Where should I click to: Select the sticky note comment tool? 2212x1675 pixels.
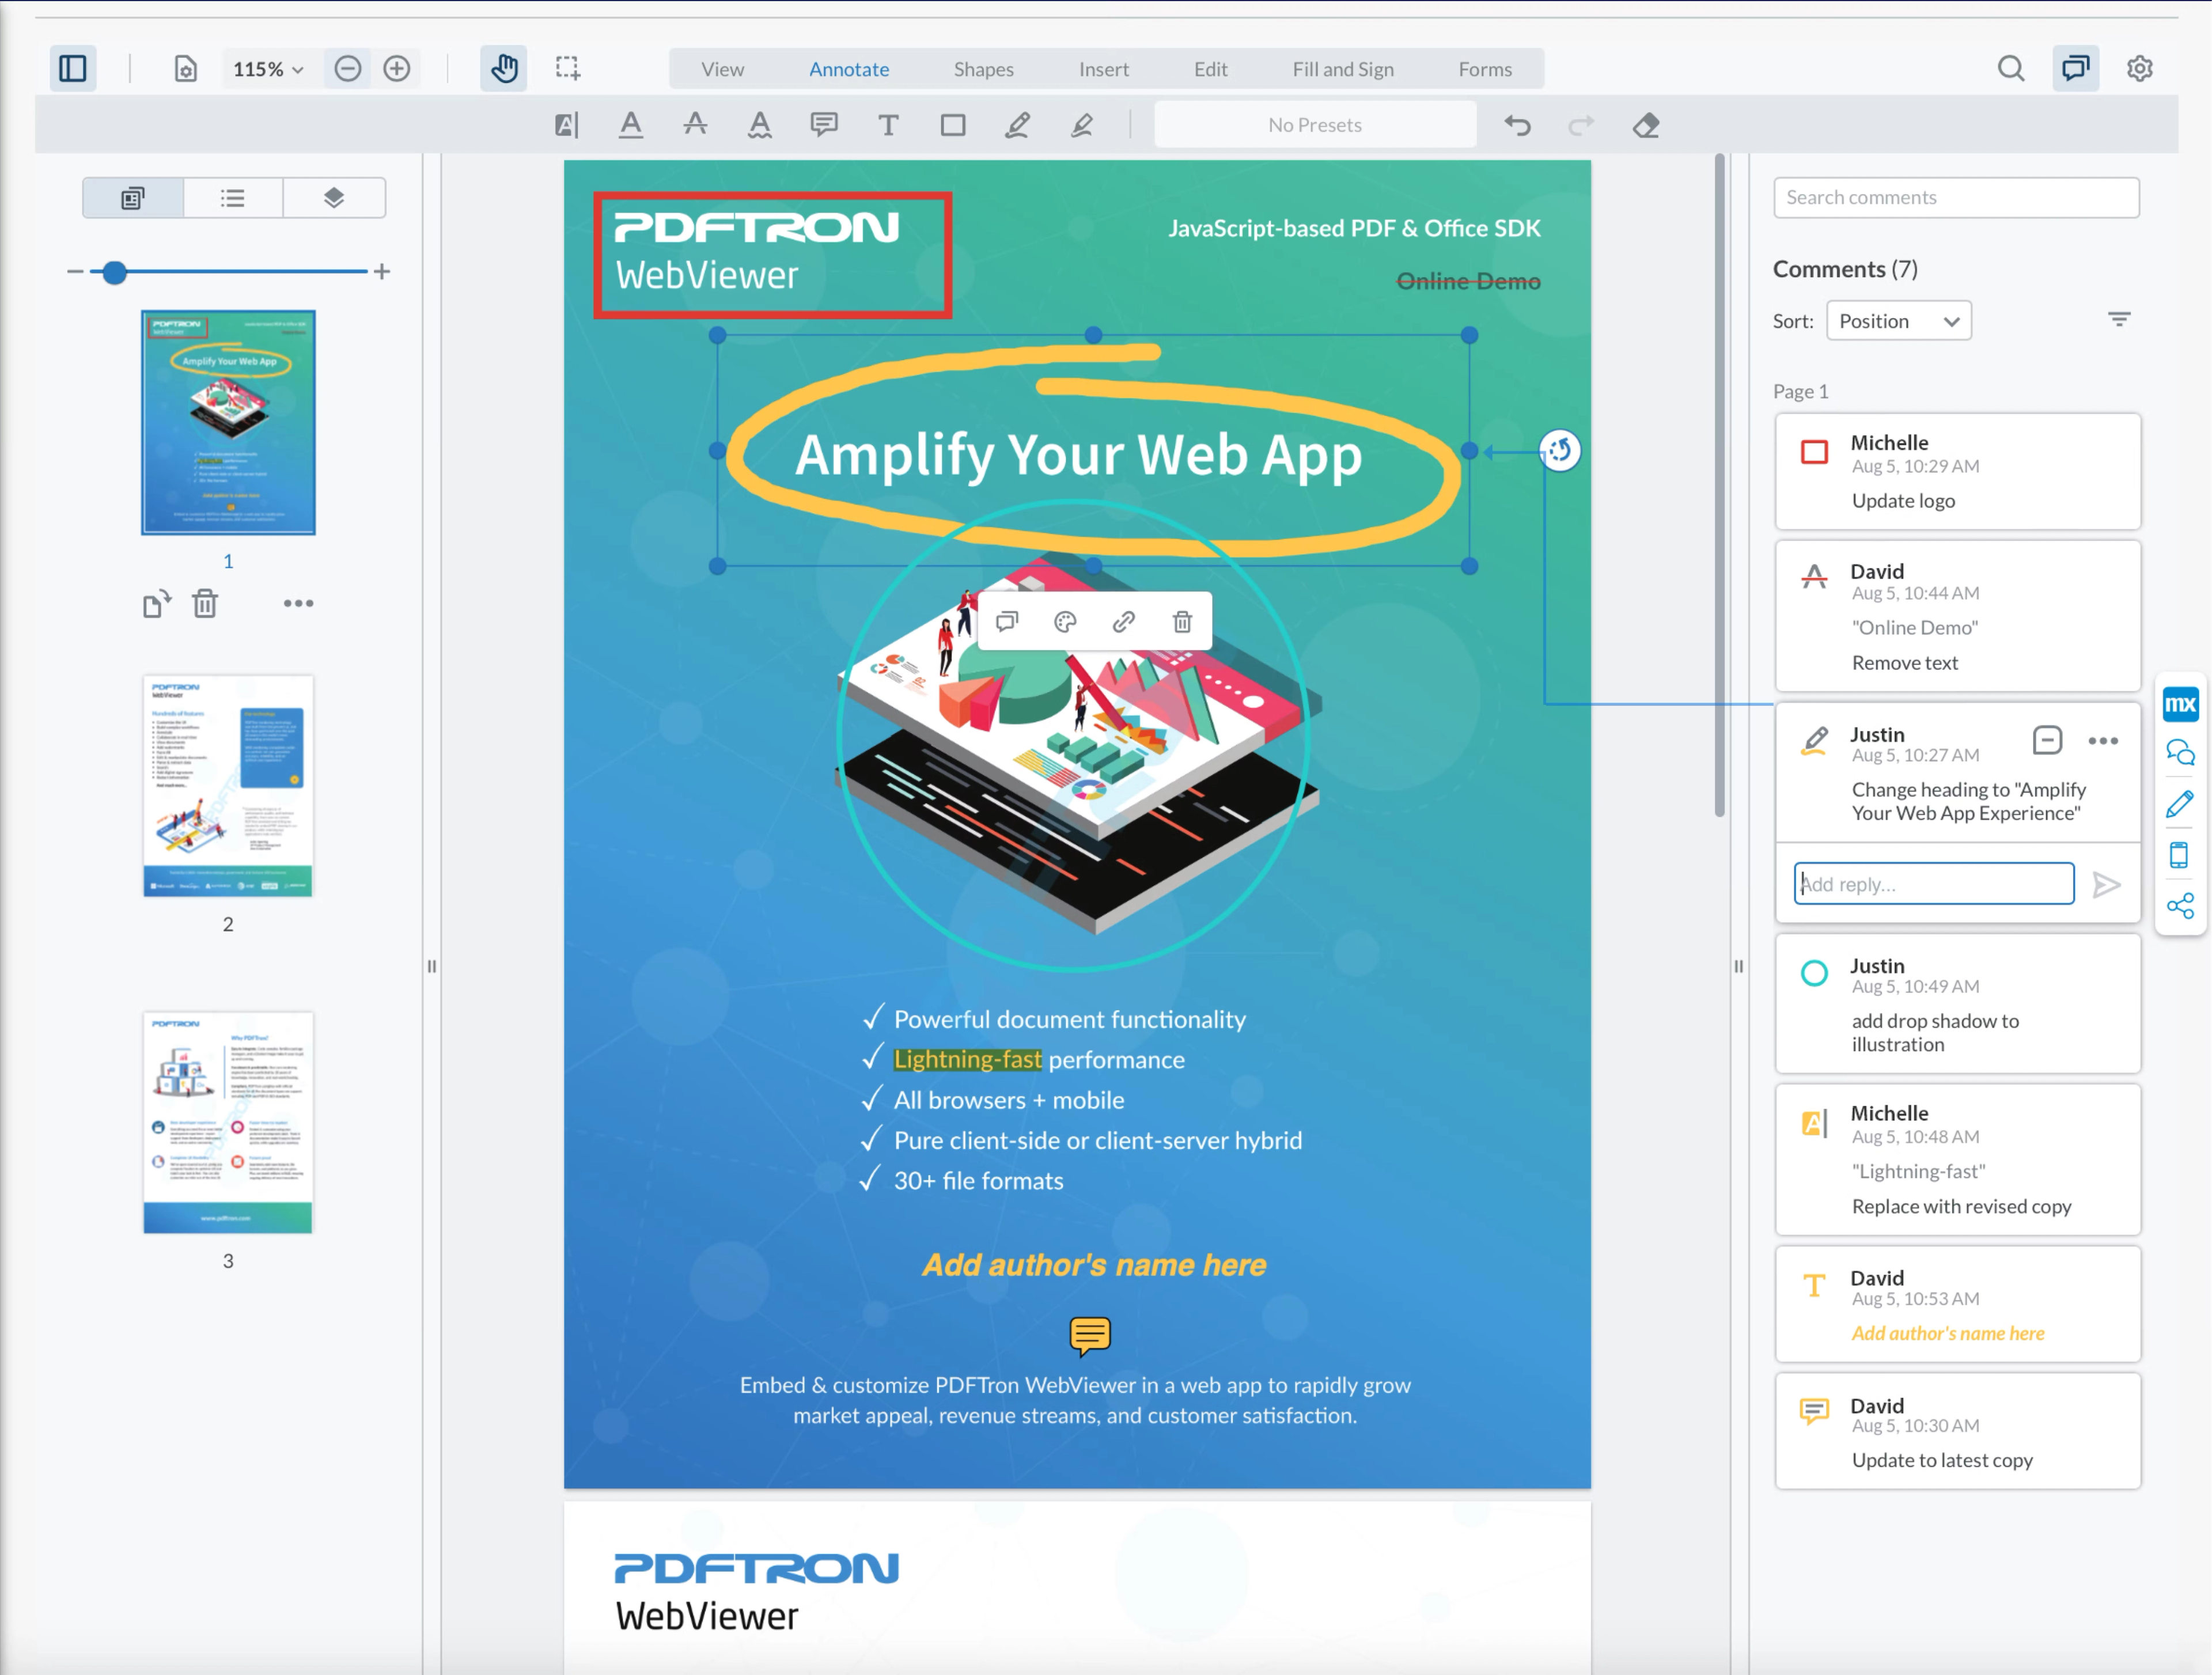[x=823, y=125]
